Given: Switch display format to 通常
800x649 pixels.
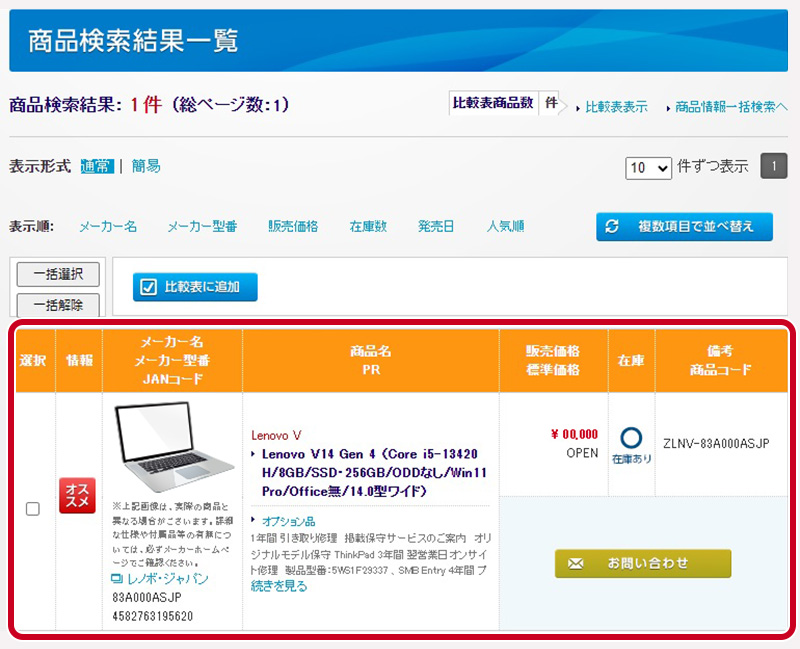Looking at the screenshot, I should point(97,166).
